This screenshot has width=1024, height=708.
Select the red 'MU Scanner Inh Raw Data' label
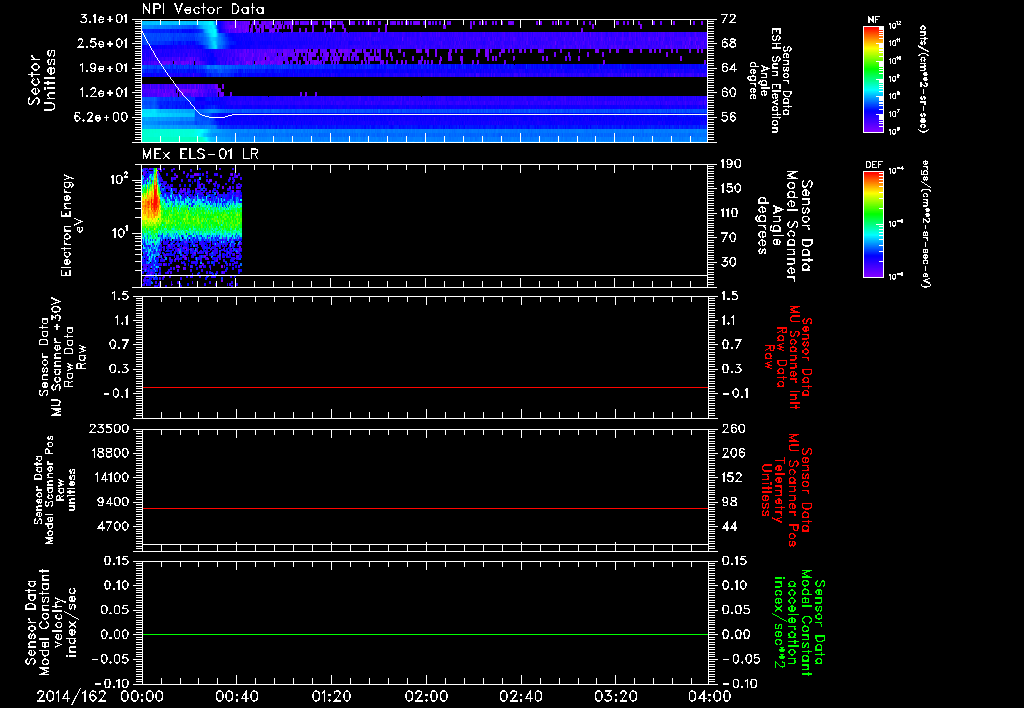click(x=787, y=357)
